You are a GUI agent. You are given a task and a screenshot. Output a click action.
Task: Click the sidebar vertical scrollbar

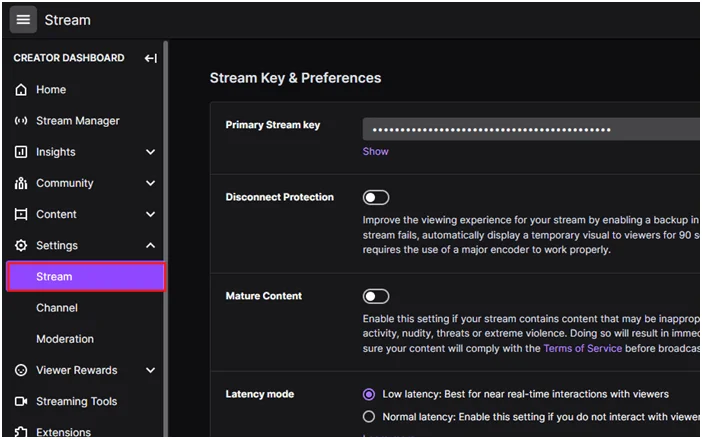[x=166, y=237]
